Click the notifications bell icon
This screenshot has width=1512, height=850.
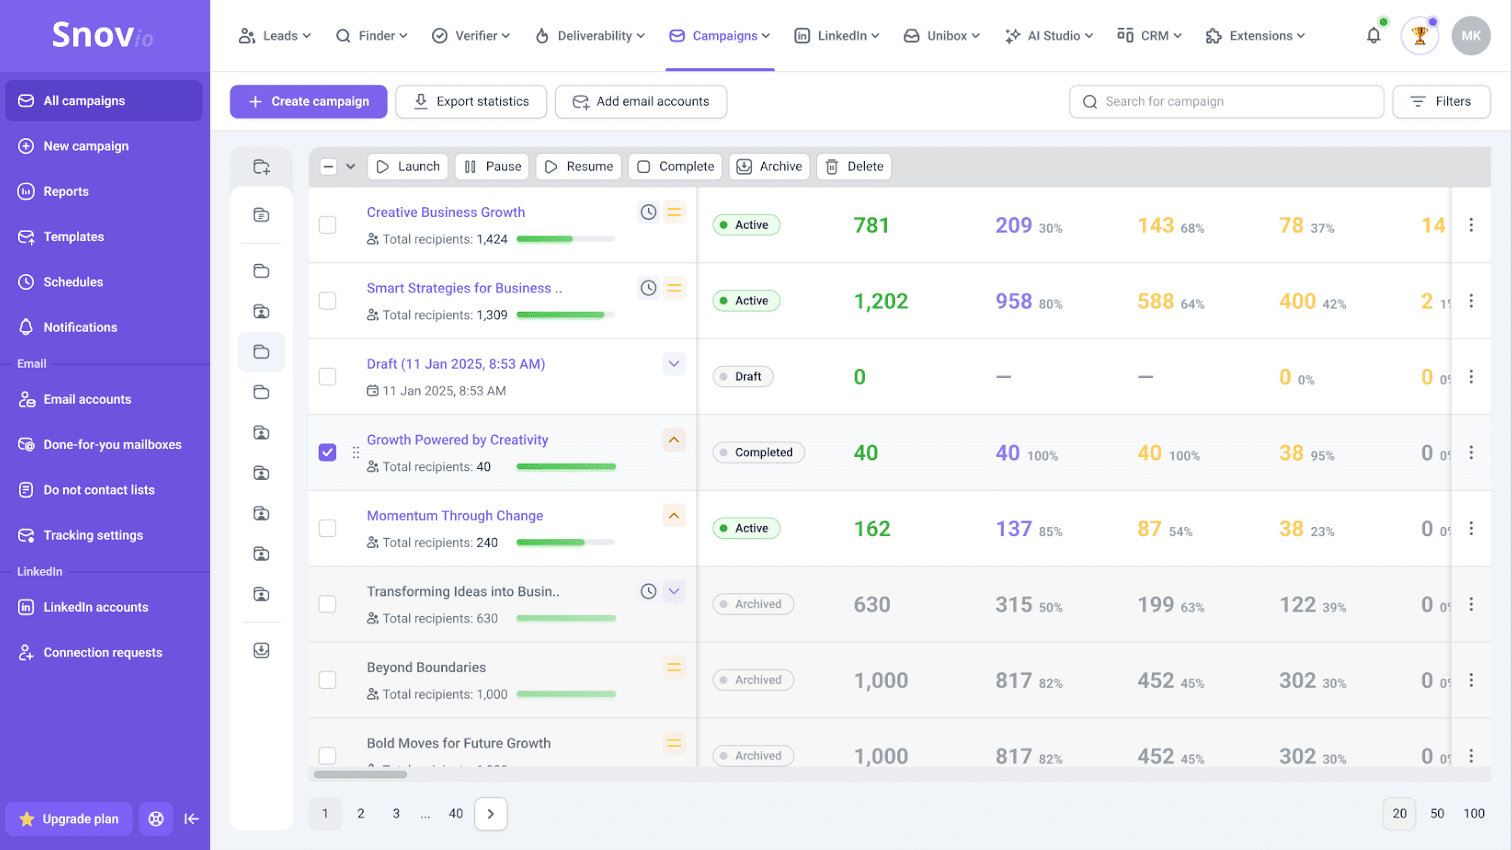(x=1373, y=36)
